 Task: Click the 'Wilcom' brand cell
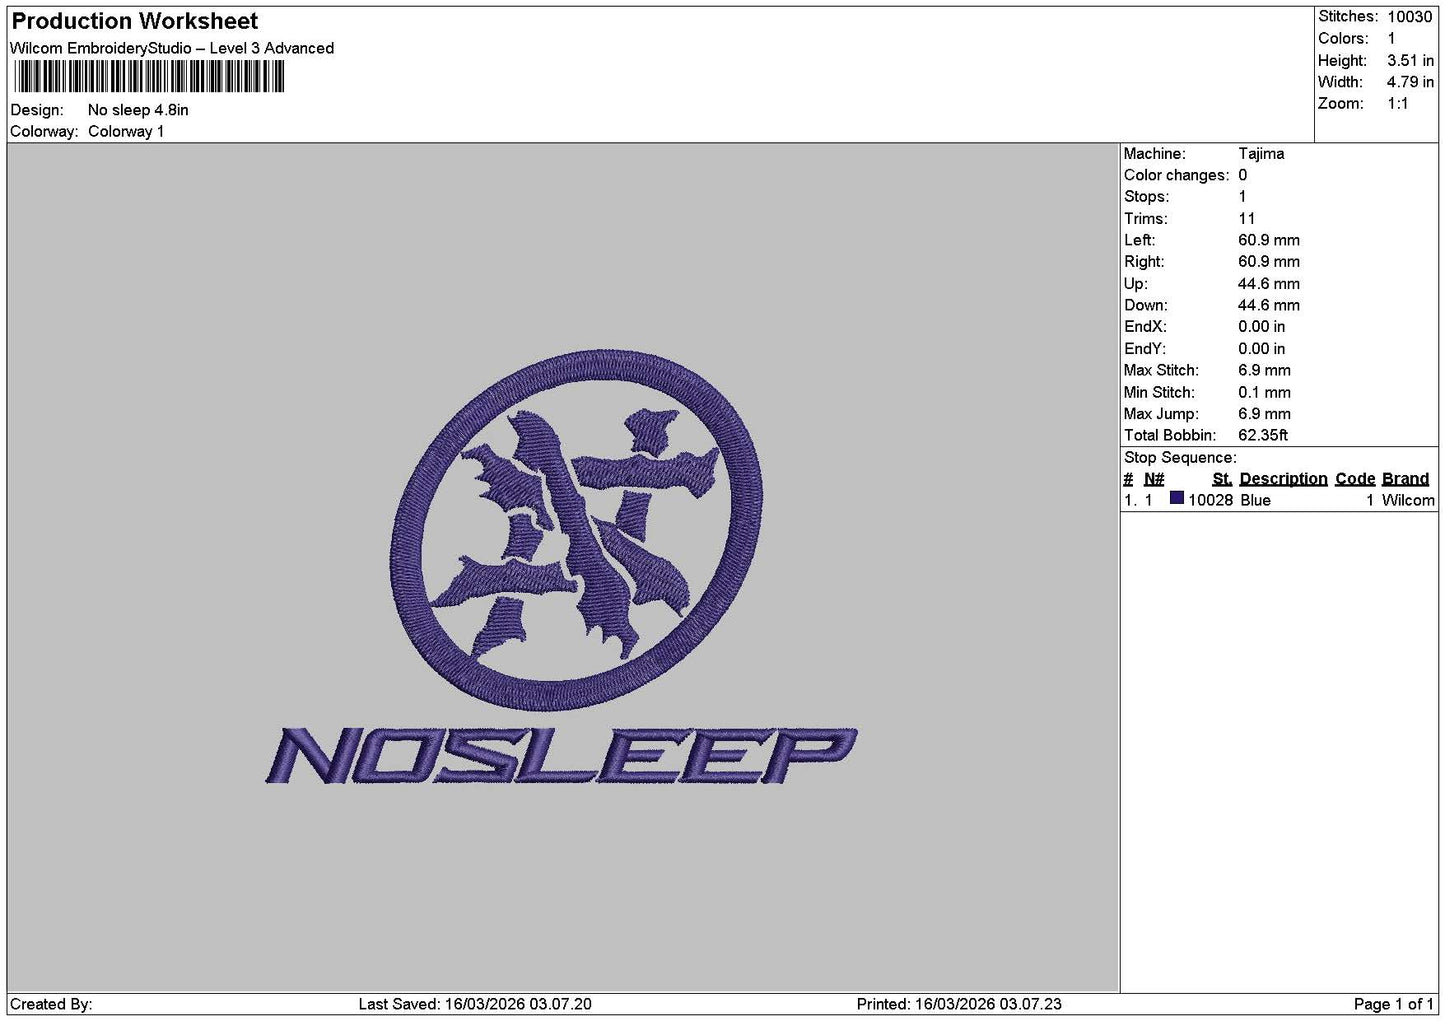(x=1408, y=500)
